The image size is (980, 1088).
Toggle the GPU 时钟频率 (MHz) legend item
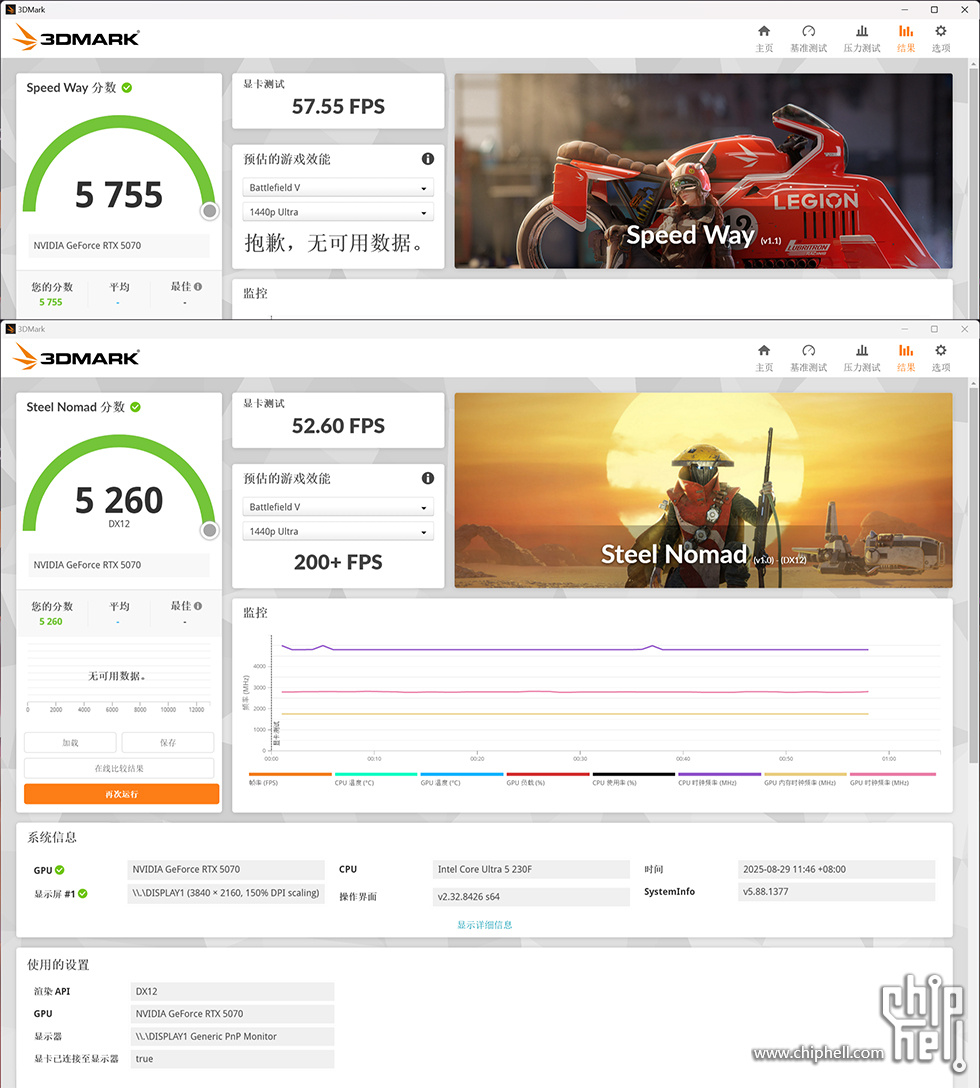(x=893, y=779)
